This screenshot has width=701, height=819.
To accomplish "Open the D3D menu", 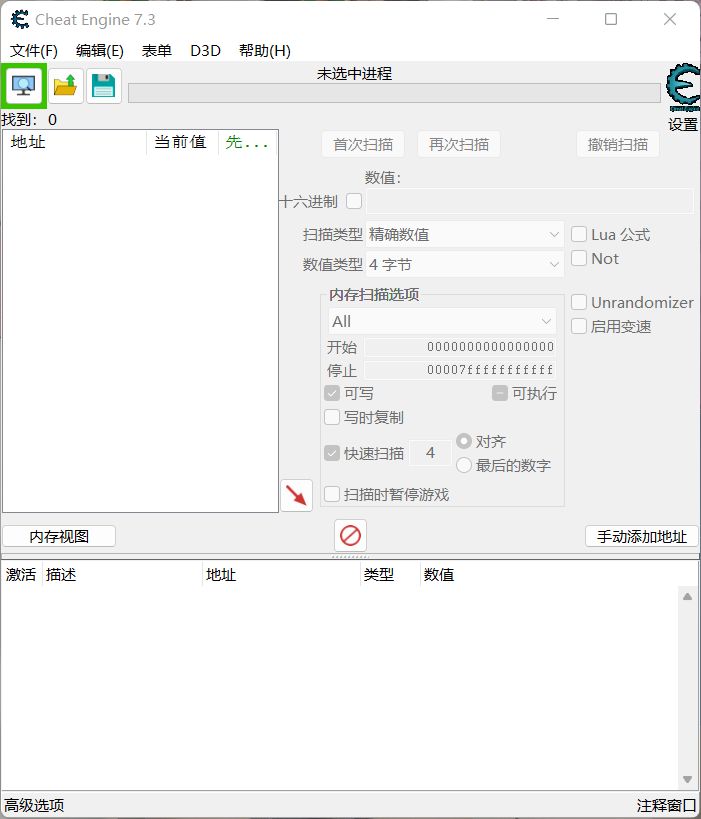I will pos(205,51).
